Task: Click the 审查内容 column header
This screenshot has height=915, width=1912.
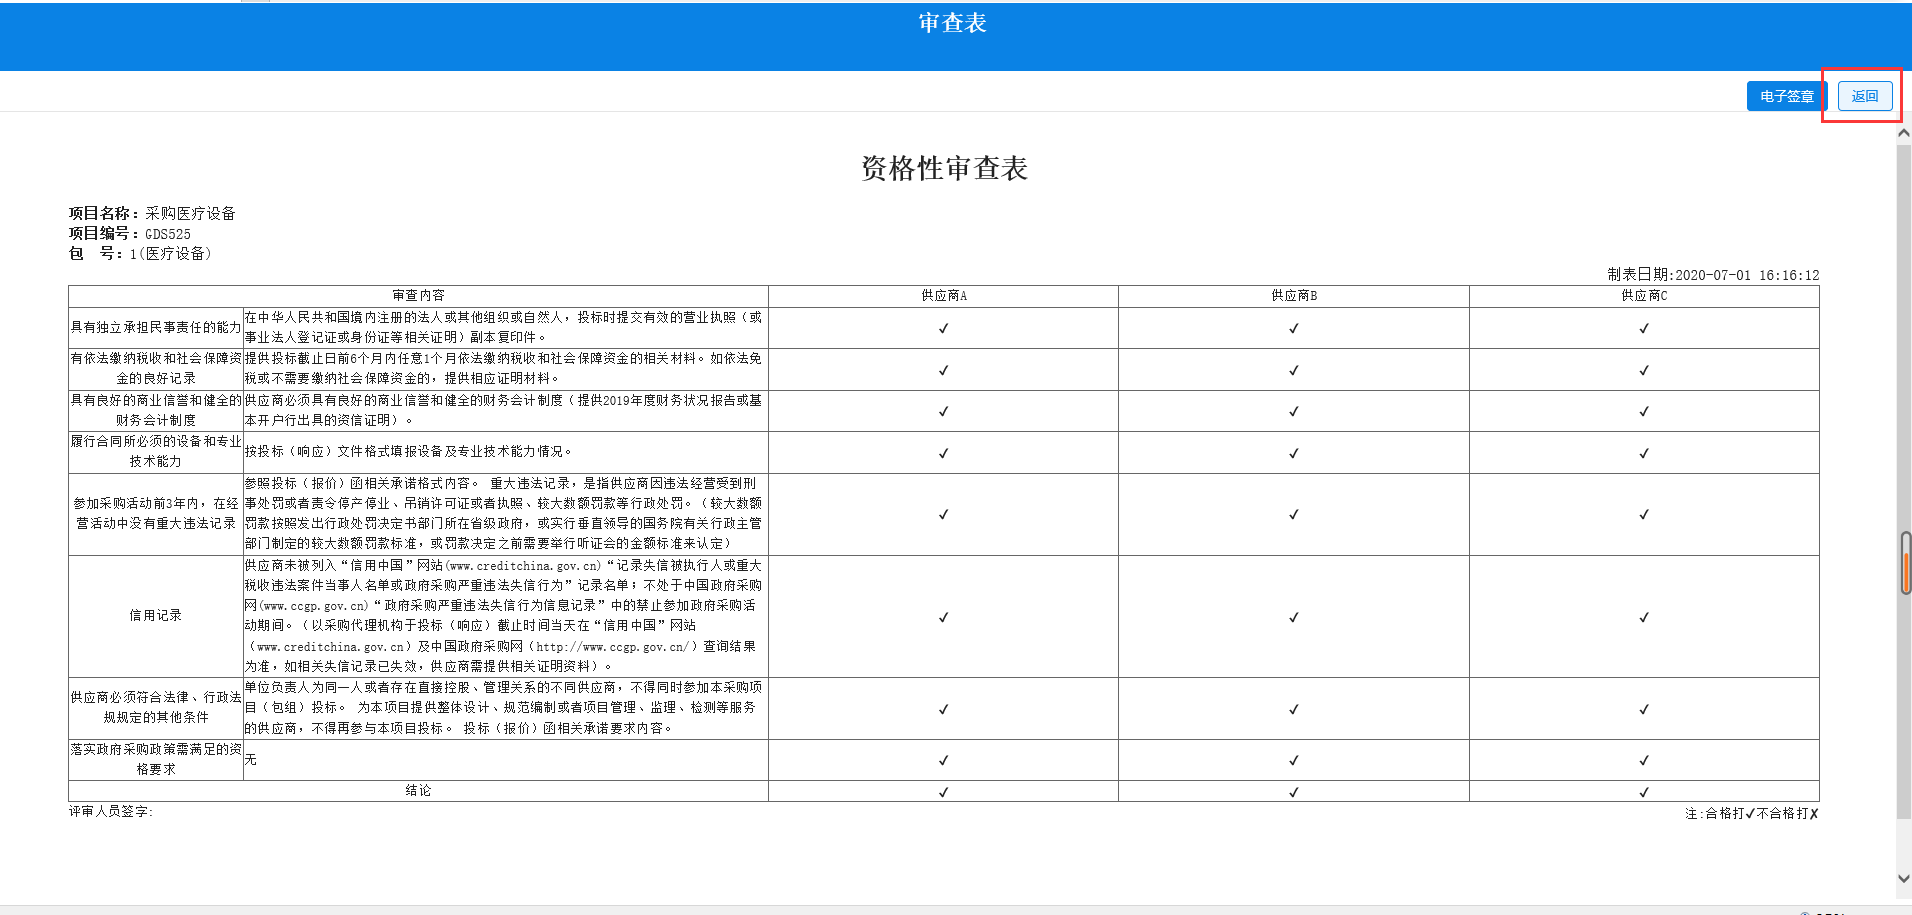Action: pyautogui.click(x=418, y=296)
